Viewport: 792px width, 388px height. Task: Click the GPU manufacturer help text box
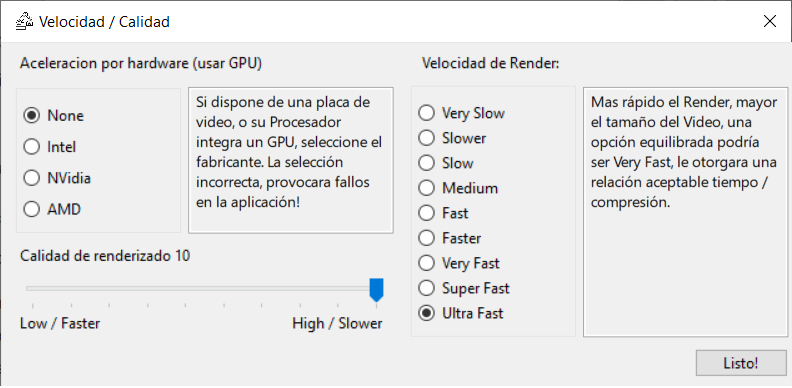coord(291,161)
